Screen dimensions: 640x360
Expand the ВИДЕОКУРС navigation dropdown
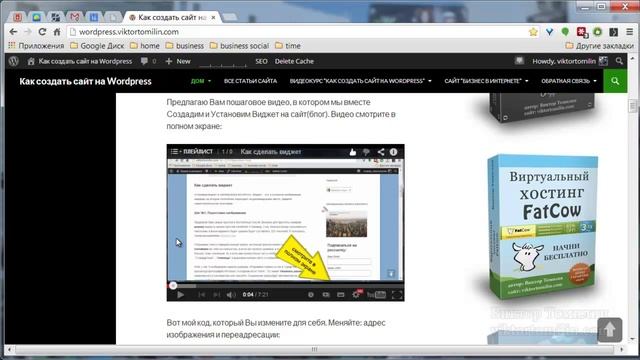coord(360,81)
